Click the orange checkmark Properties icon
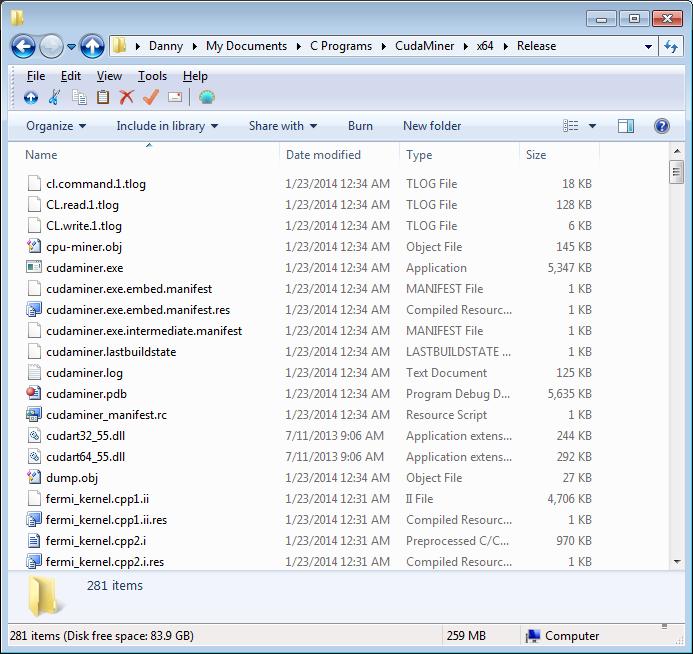Image resolution: width=693 pixels, height=654 pixels. 151,97
